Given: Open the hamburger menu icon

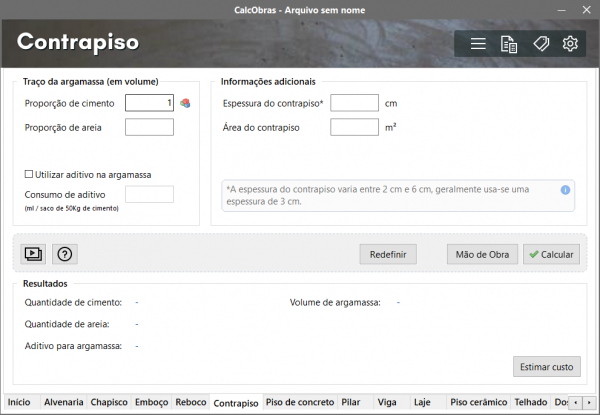Looking at the screenshot, I should 478,44.
